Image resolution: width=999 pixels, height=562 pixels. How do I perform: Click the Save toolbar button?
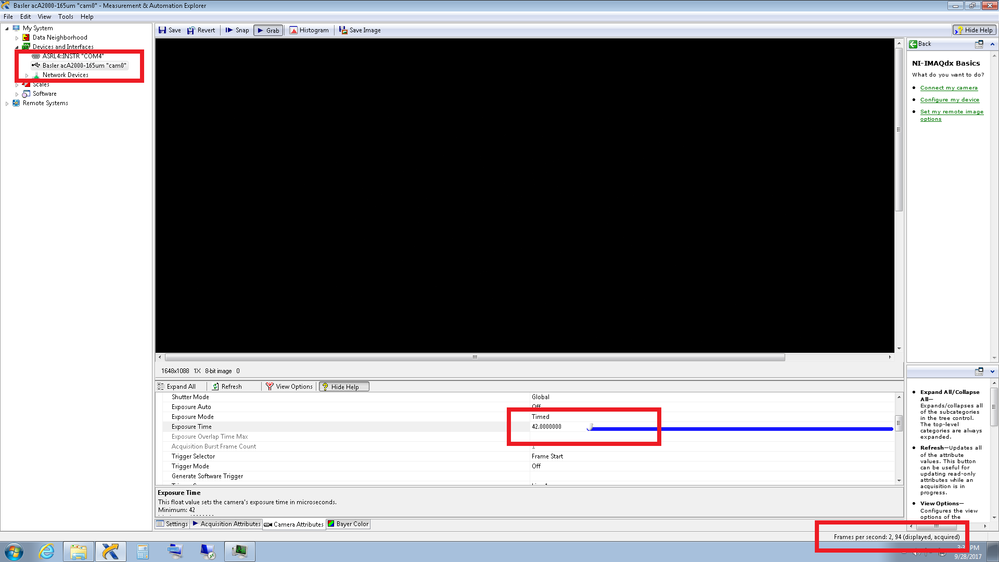coord(170,30)
